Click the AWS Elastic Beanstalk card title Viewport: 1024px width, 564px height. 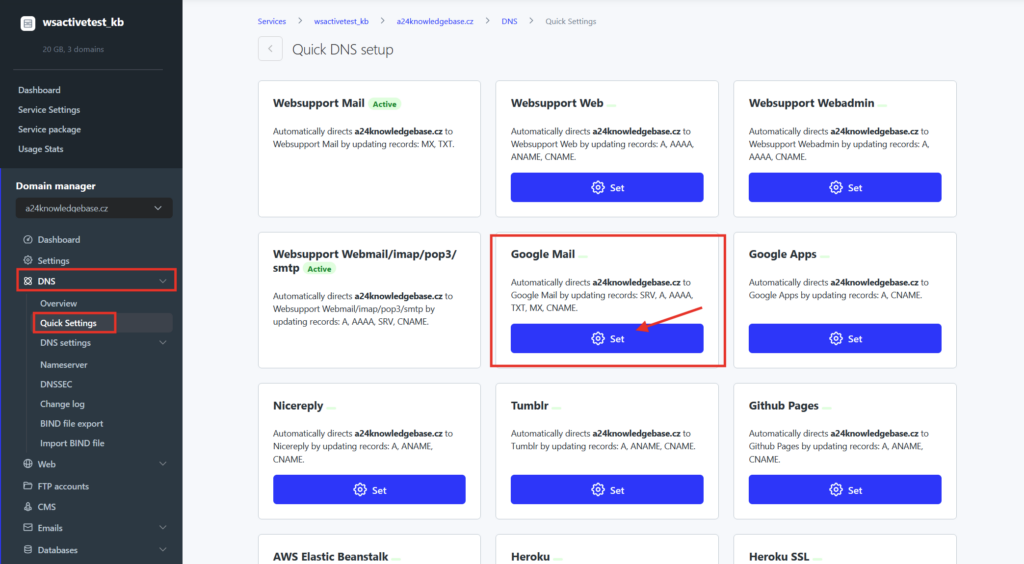tap(330, 557)
